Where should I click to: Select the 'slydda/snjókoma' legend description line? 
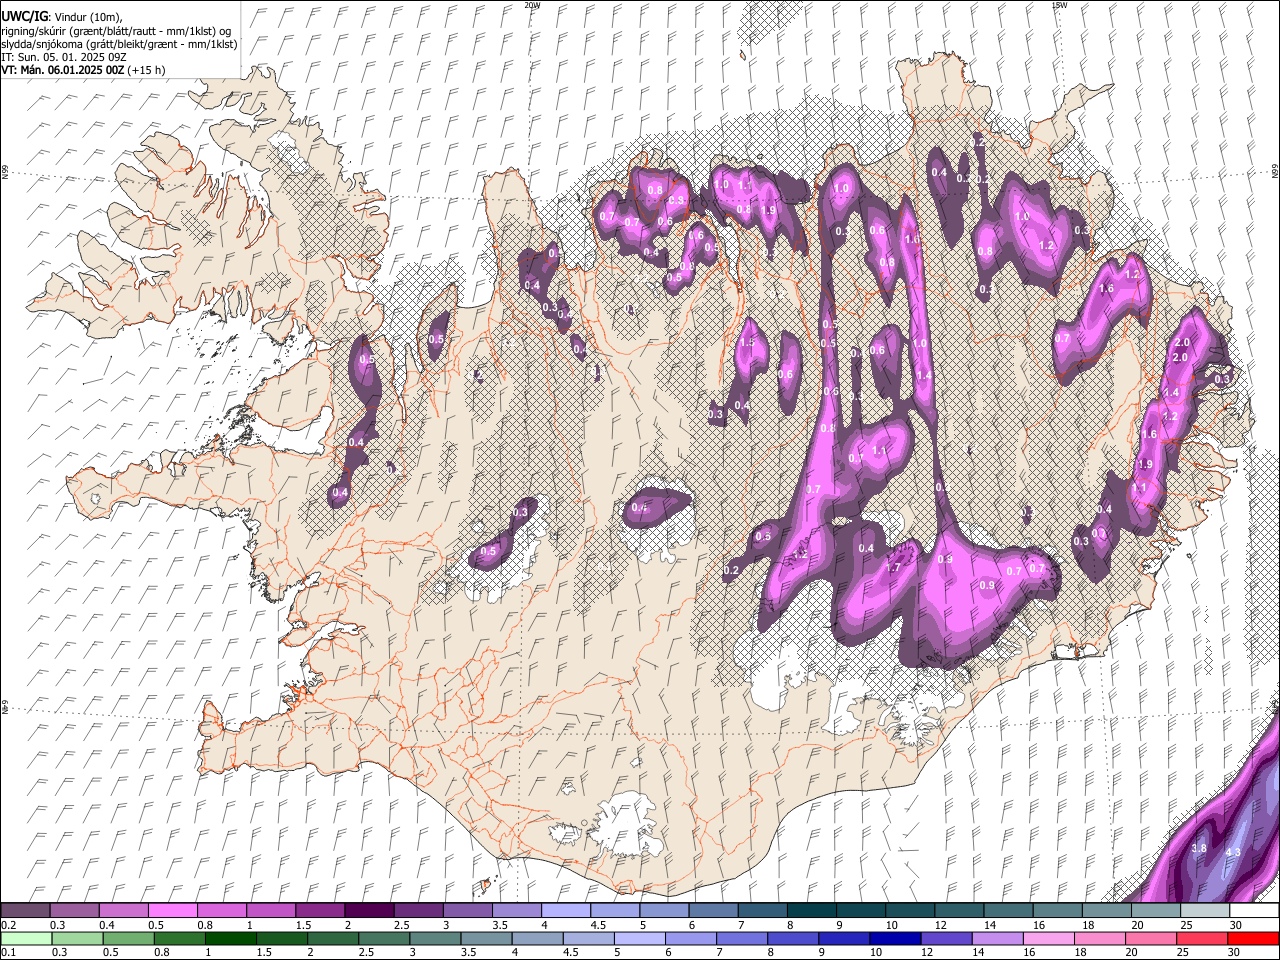coord(119,44)
